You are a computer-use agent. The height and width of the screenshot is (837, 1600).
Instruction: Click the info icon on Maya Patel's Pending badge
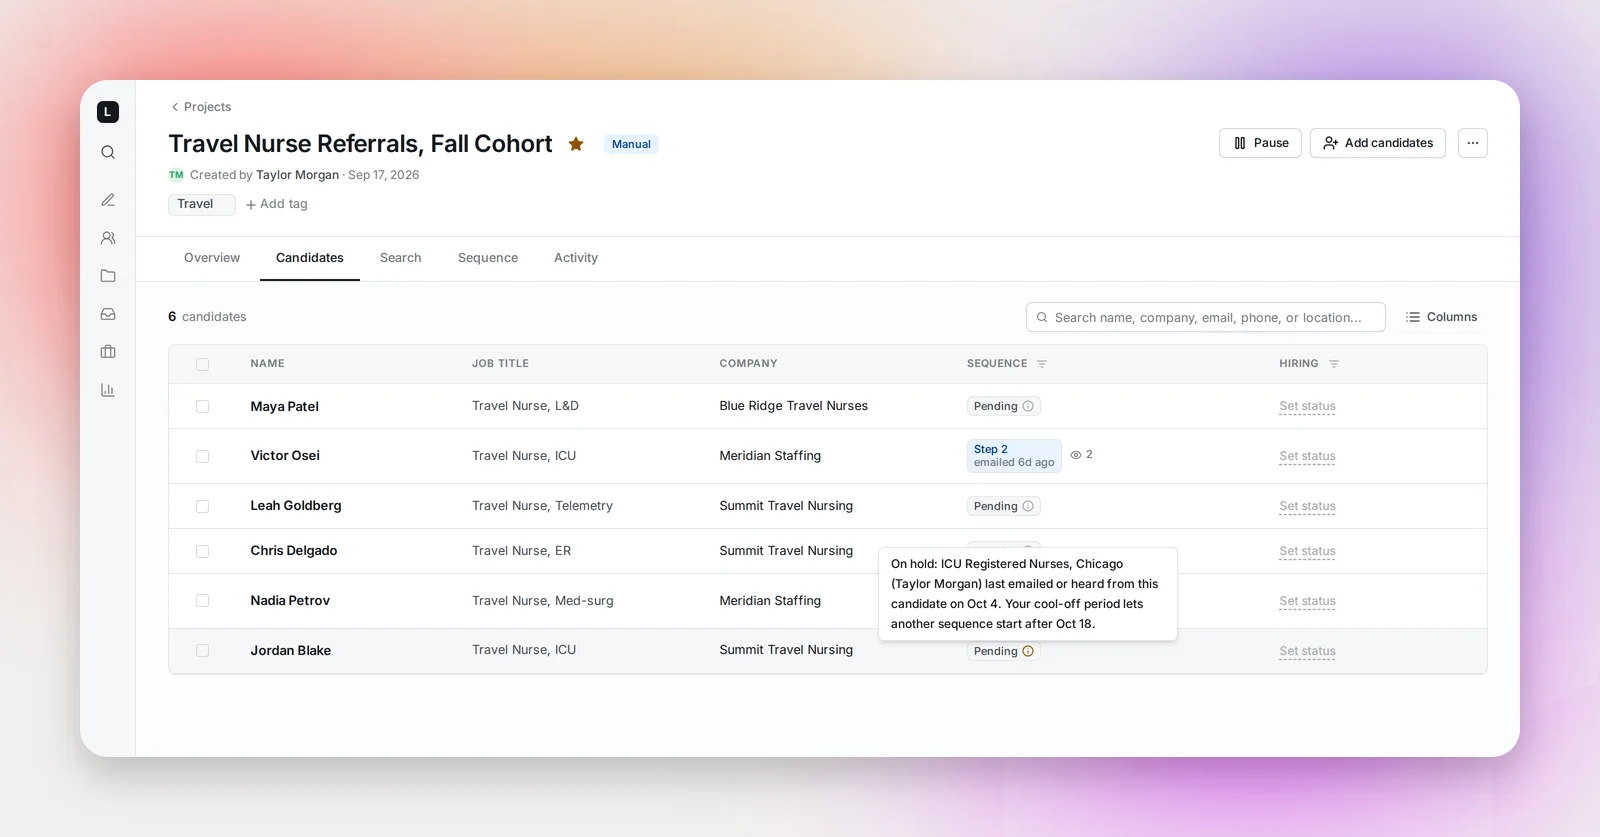tap(1028, 406)
